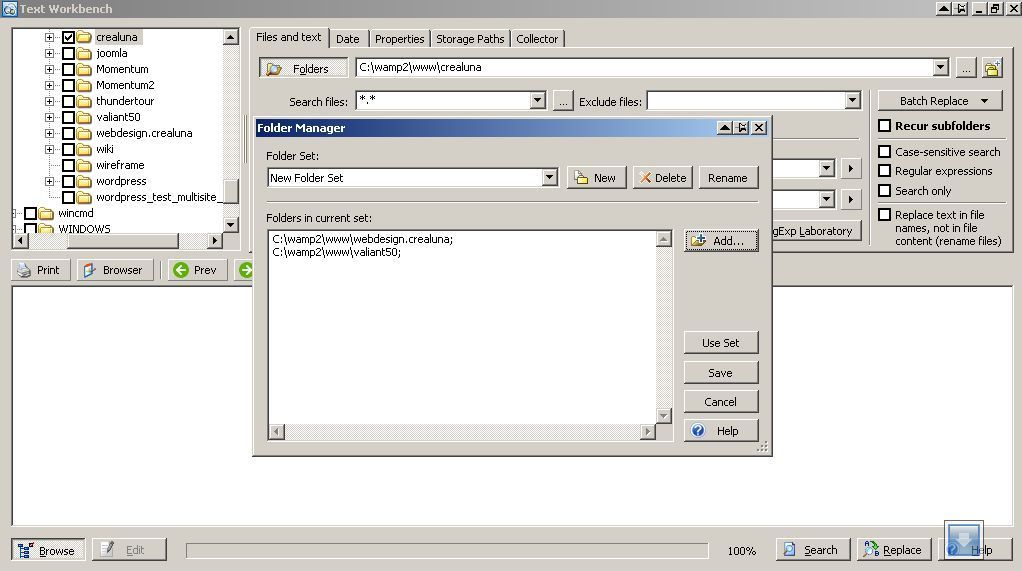Expand the wordpress tree node

[50, 181]
